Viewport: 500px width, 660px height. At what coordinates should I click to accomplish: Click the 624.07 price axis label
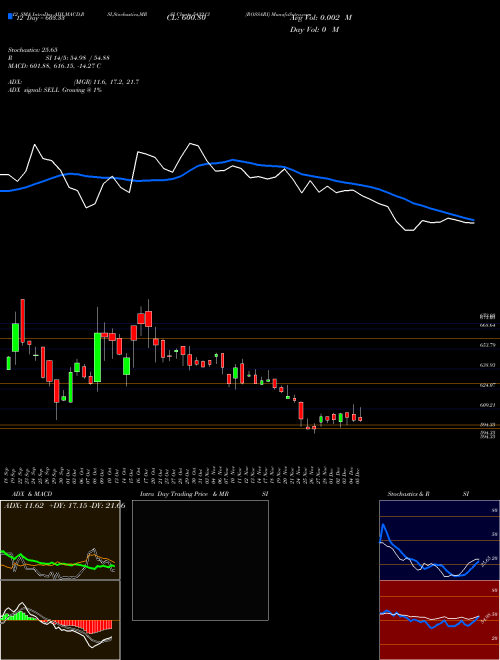pos(488,385)
